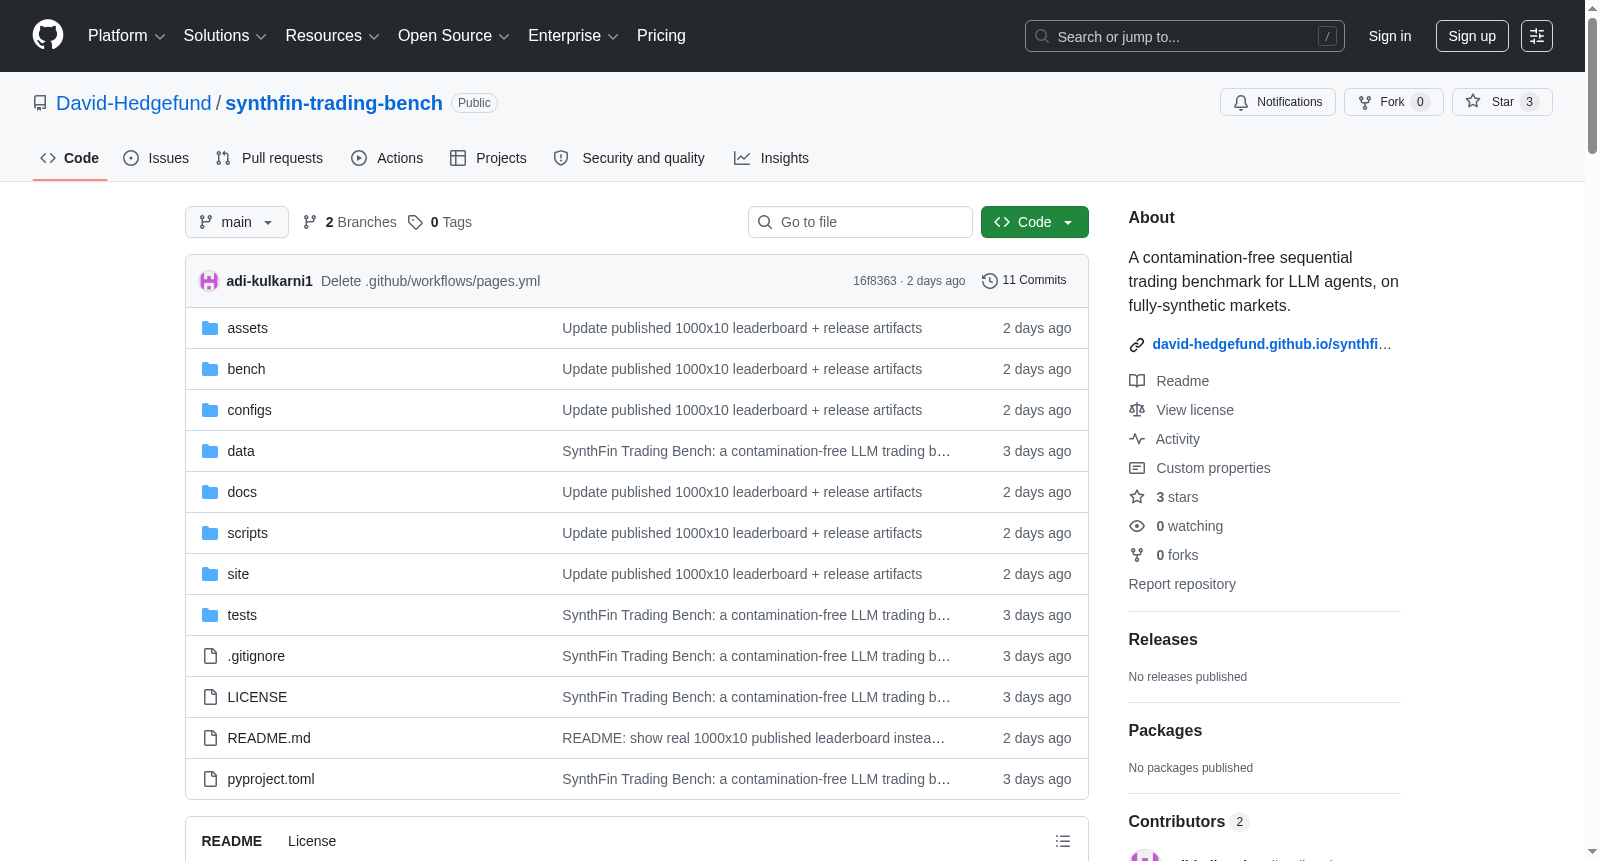Open the green Code clone dropdown
The height and width of the screenshot is (861, 1600).
pos(1035,222)
